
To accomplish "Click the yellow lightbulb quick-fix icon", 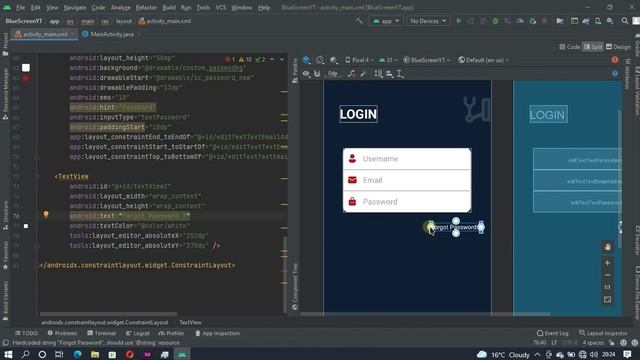I will pyautogui.click(x=46, y=215).
